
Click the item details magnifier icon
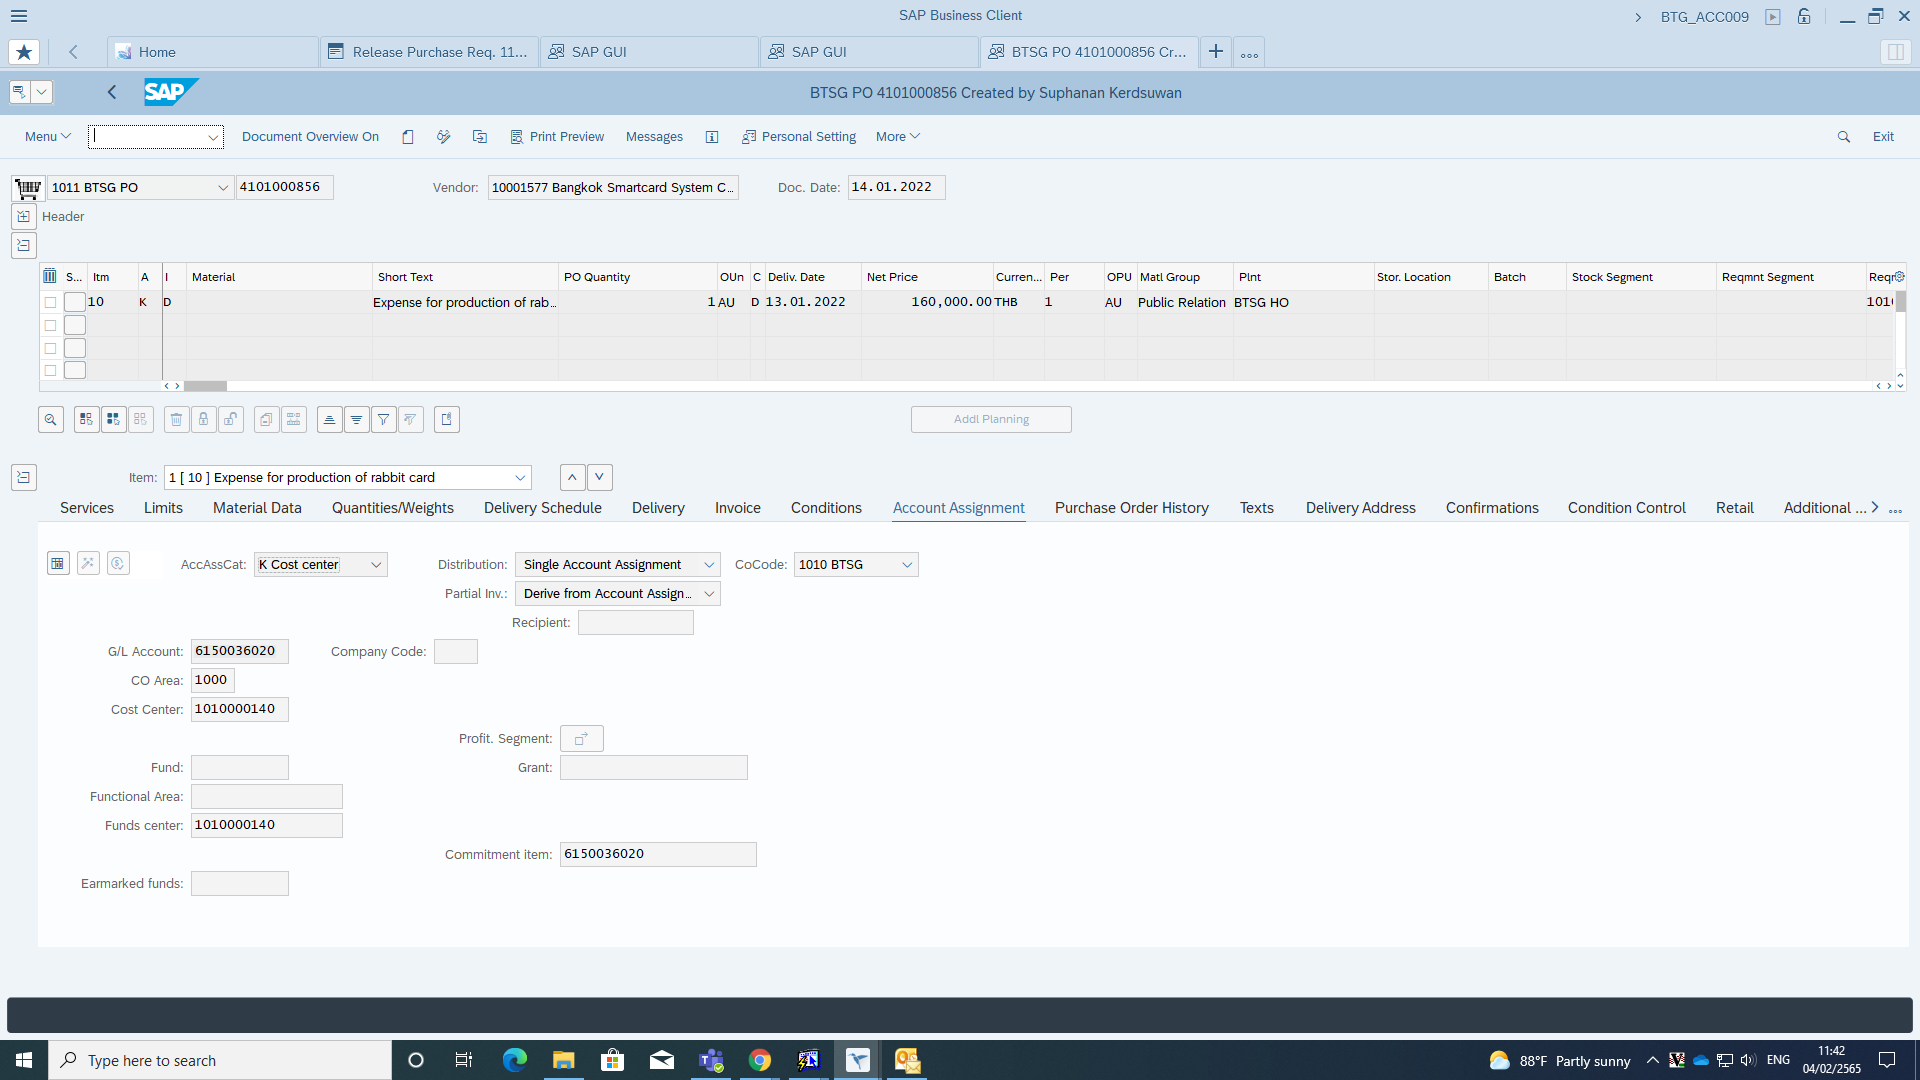tap(51, 420)
